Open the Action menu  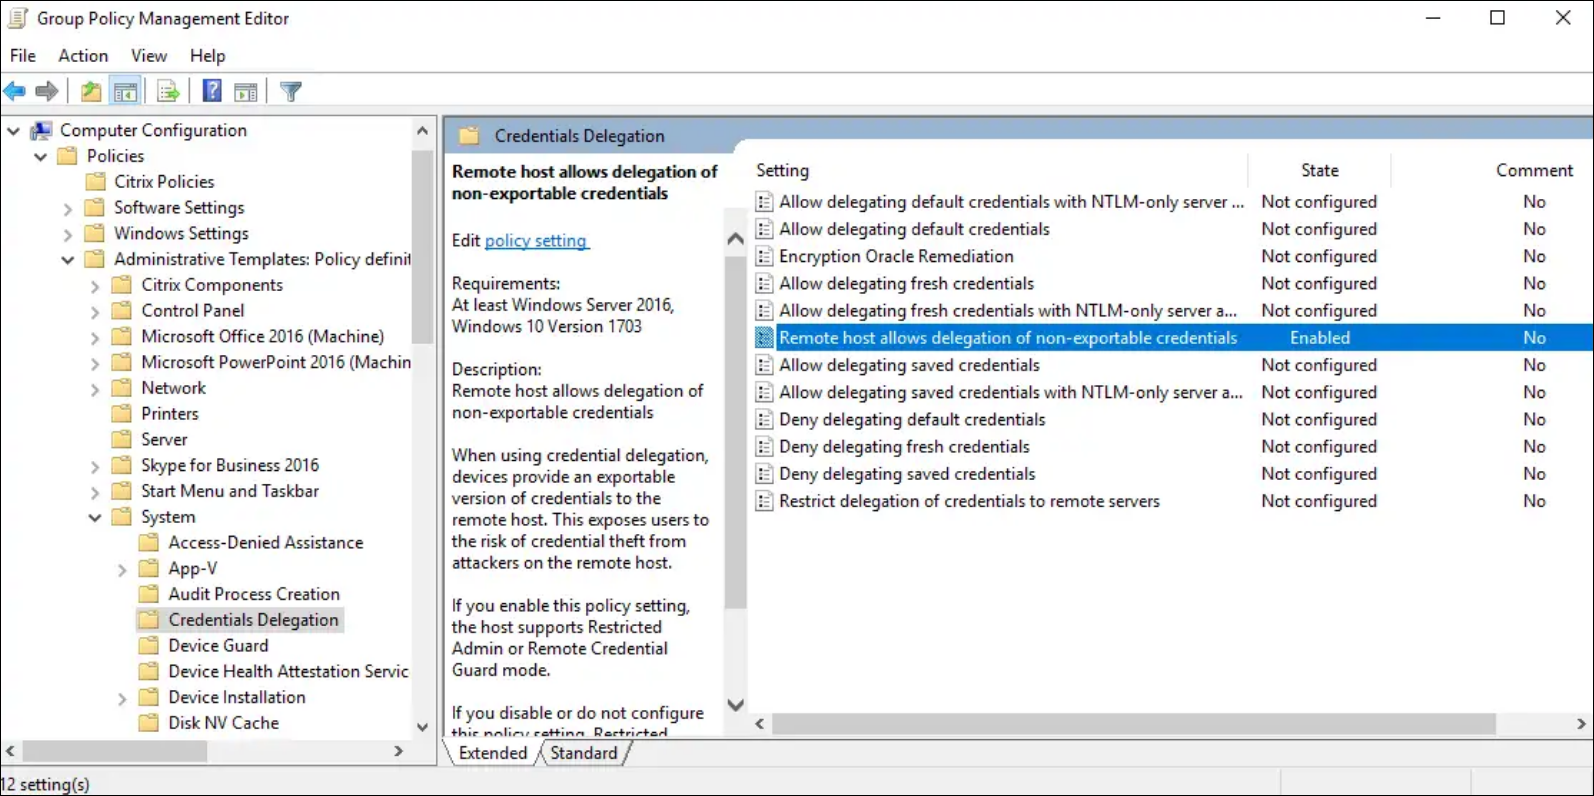[83, 56]
